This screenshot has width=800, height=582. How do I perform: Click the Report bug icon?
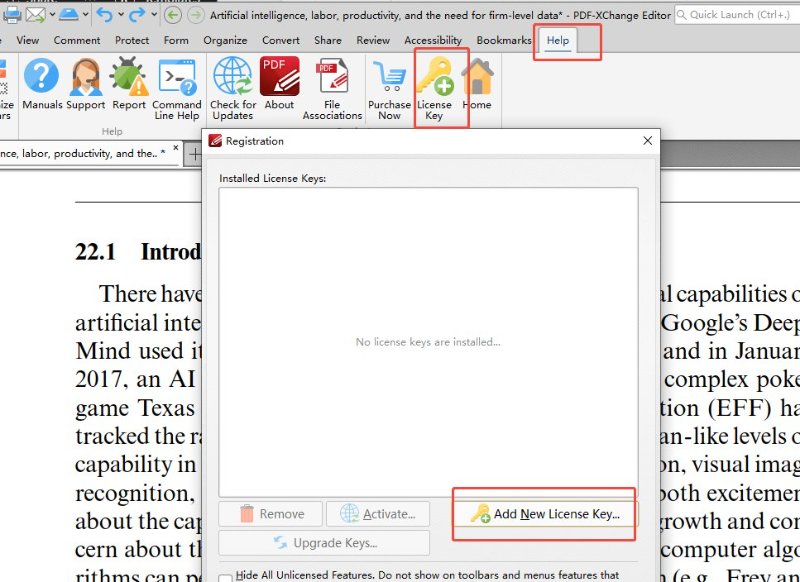128,84
